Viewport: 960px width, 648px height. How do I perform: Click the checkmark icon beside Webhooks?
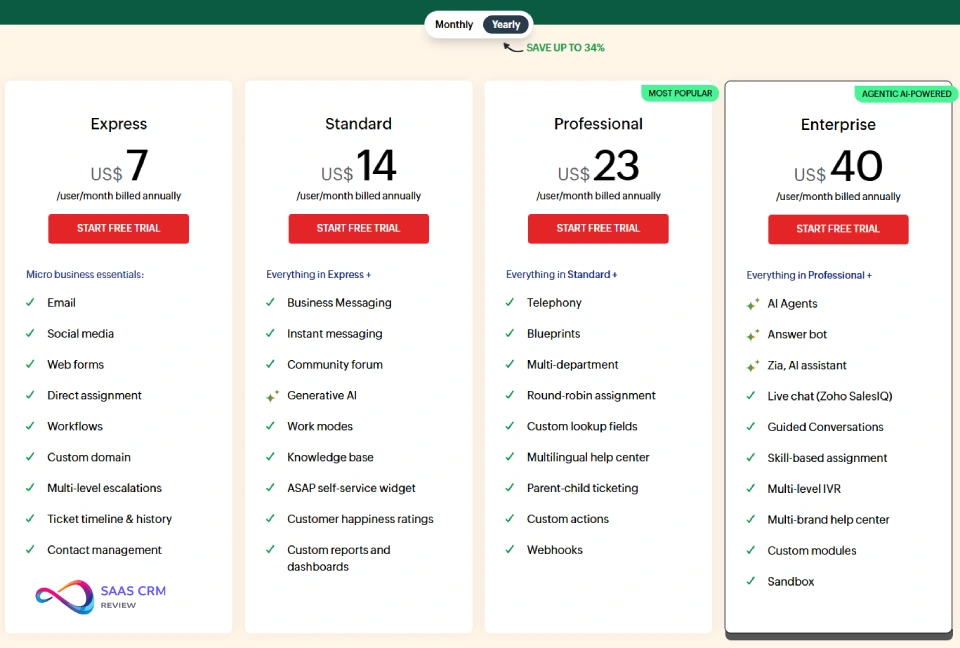[x=511, y=550]
